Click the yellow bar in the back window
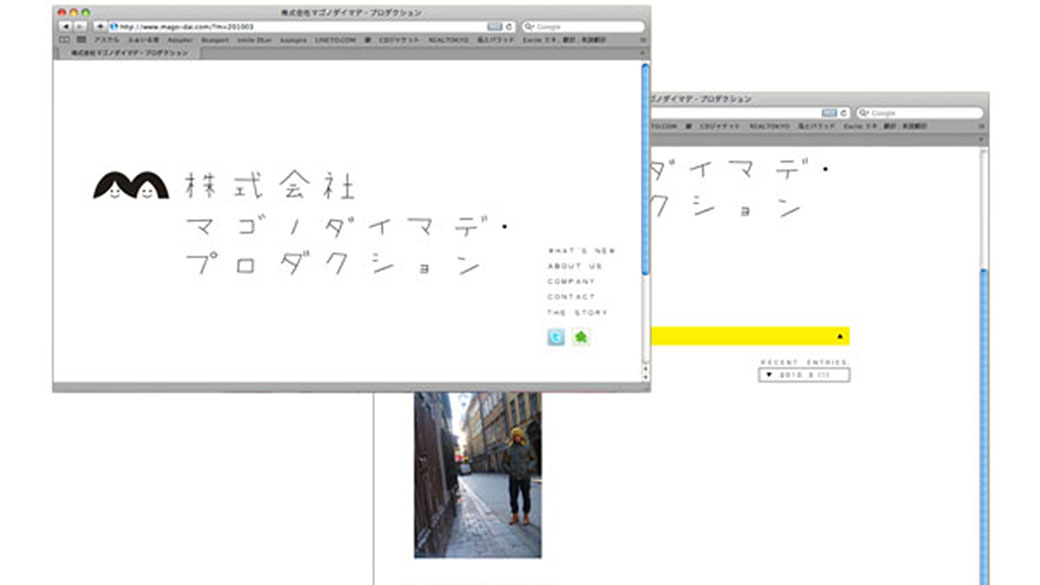1040x585 pixels. [750, 336]
